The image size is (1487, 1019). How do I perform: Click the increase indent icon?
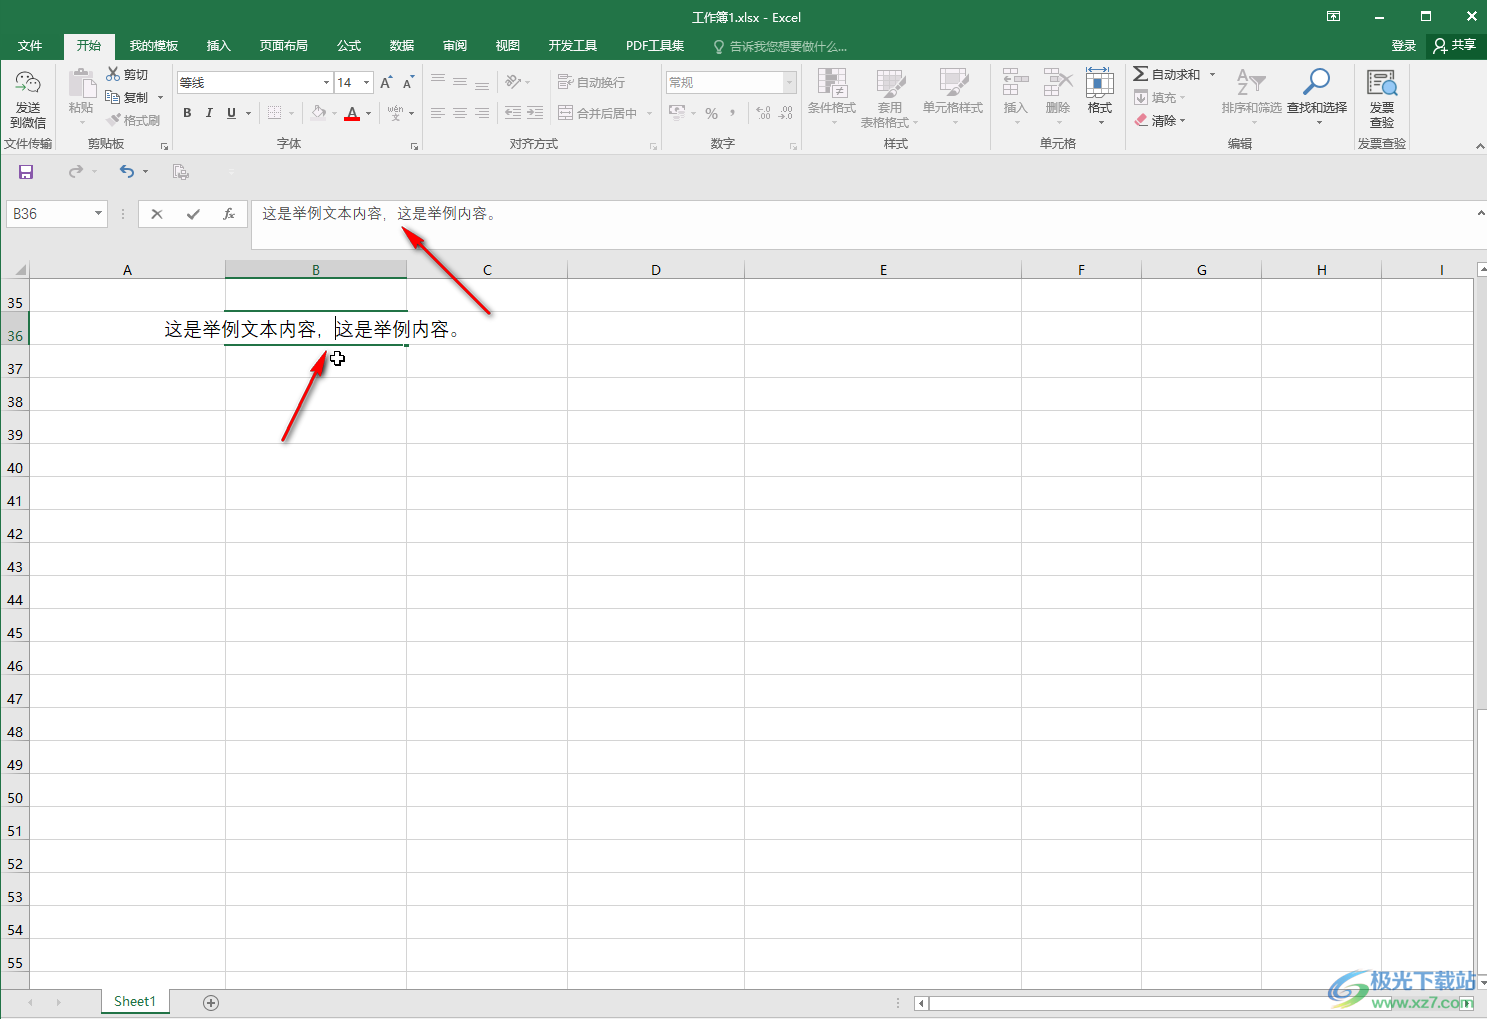click(x=535, y=113)
